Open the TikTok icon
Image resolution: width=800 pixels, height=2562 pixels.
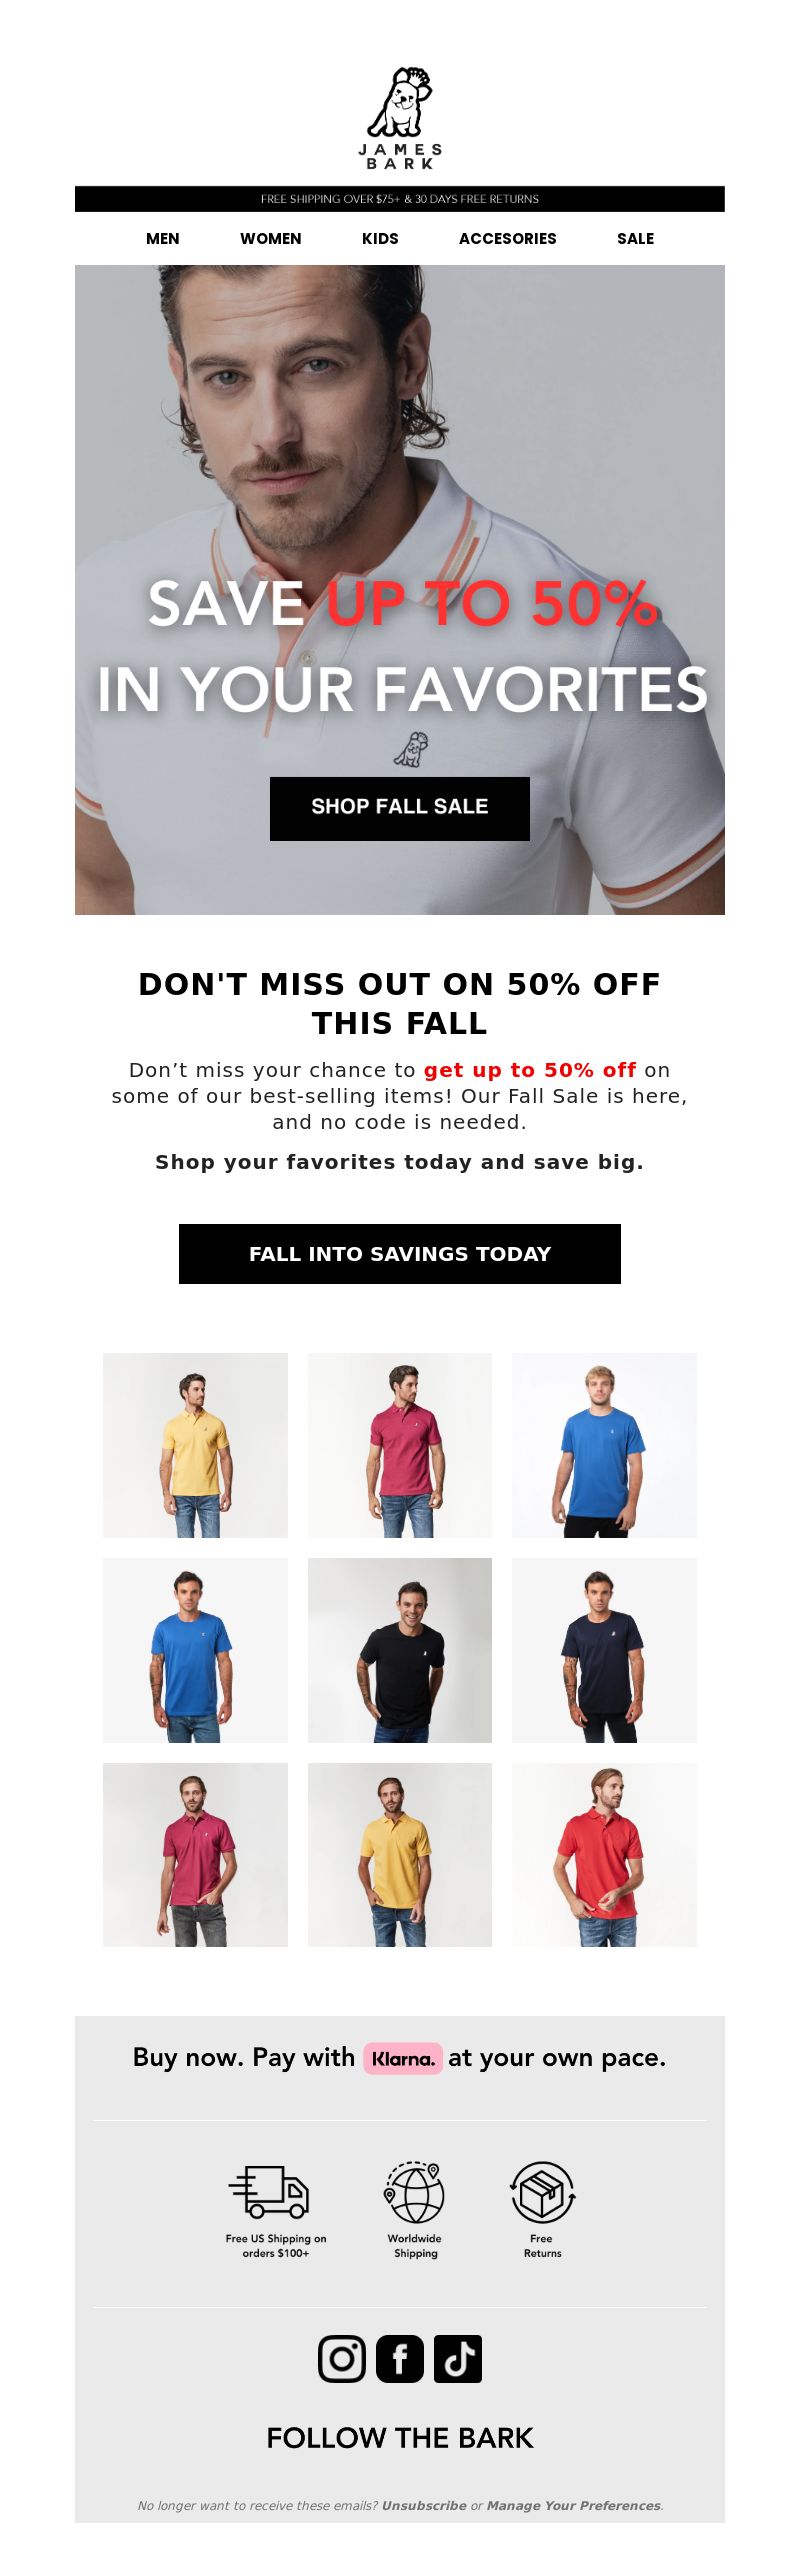tap(458, 2359)
